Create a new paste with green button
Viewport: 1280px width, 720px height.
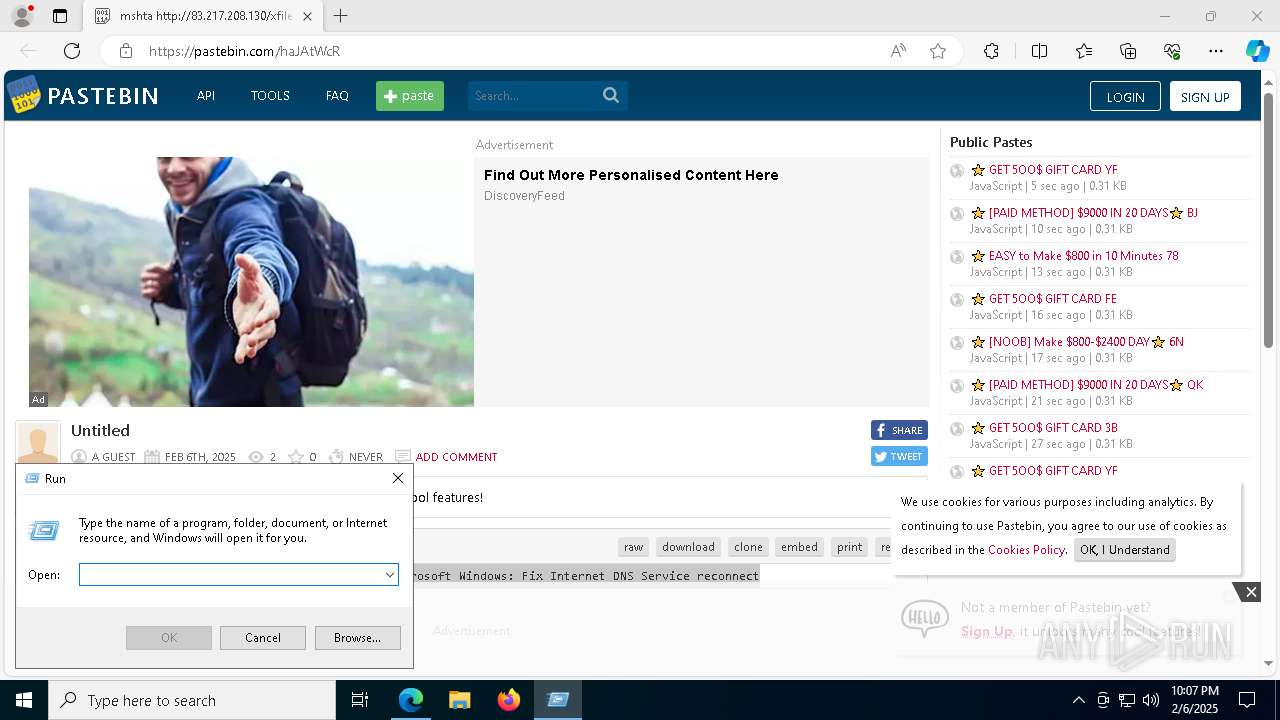[410, 96]
